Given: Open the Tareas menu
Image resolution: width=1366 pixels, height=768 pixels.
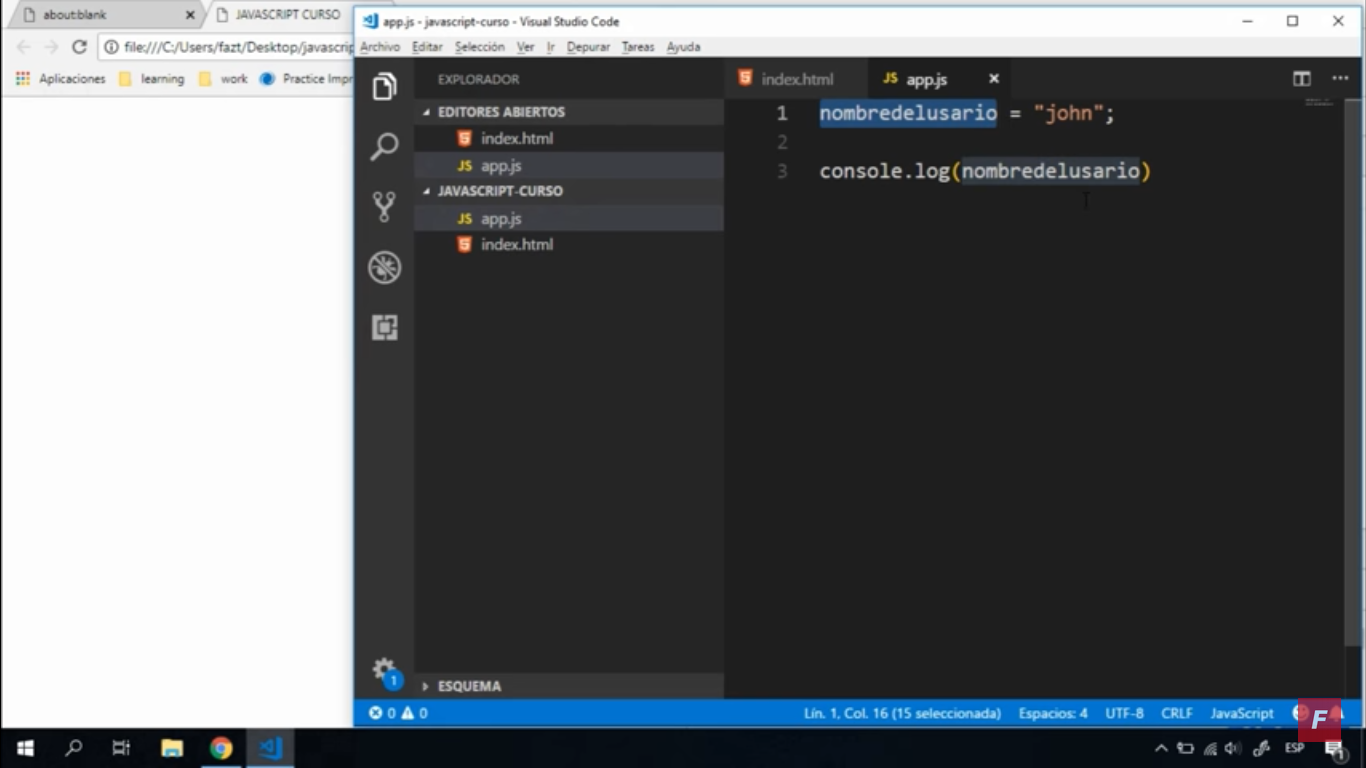Looking at the screenshot, I should coord(638,47).
